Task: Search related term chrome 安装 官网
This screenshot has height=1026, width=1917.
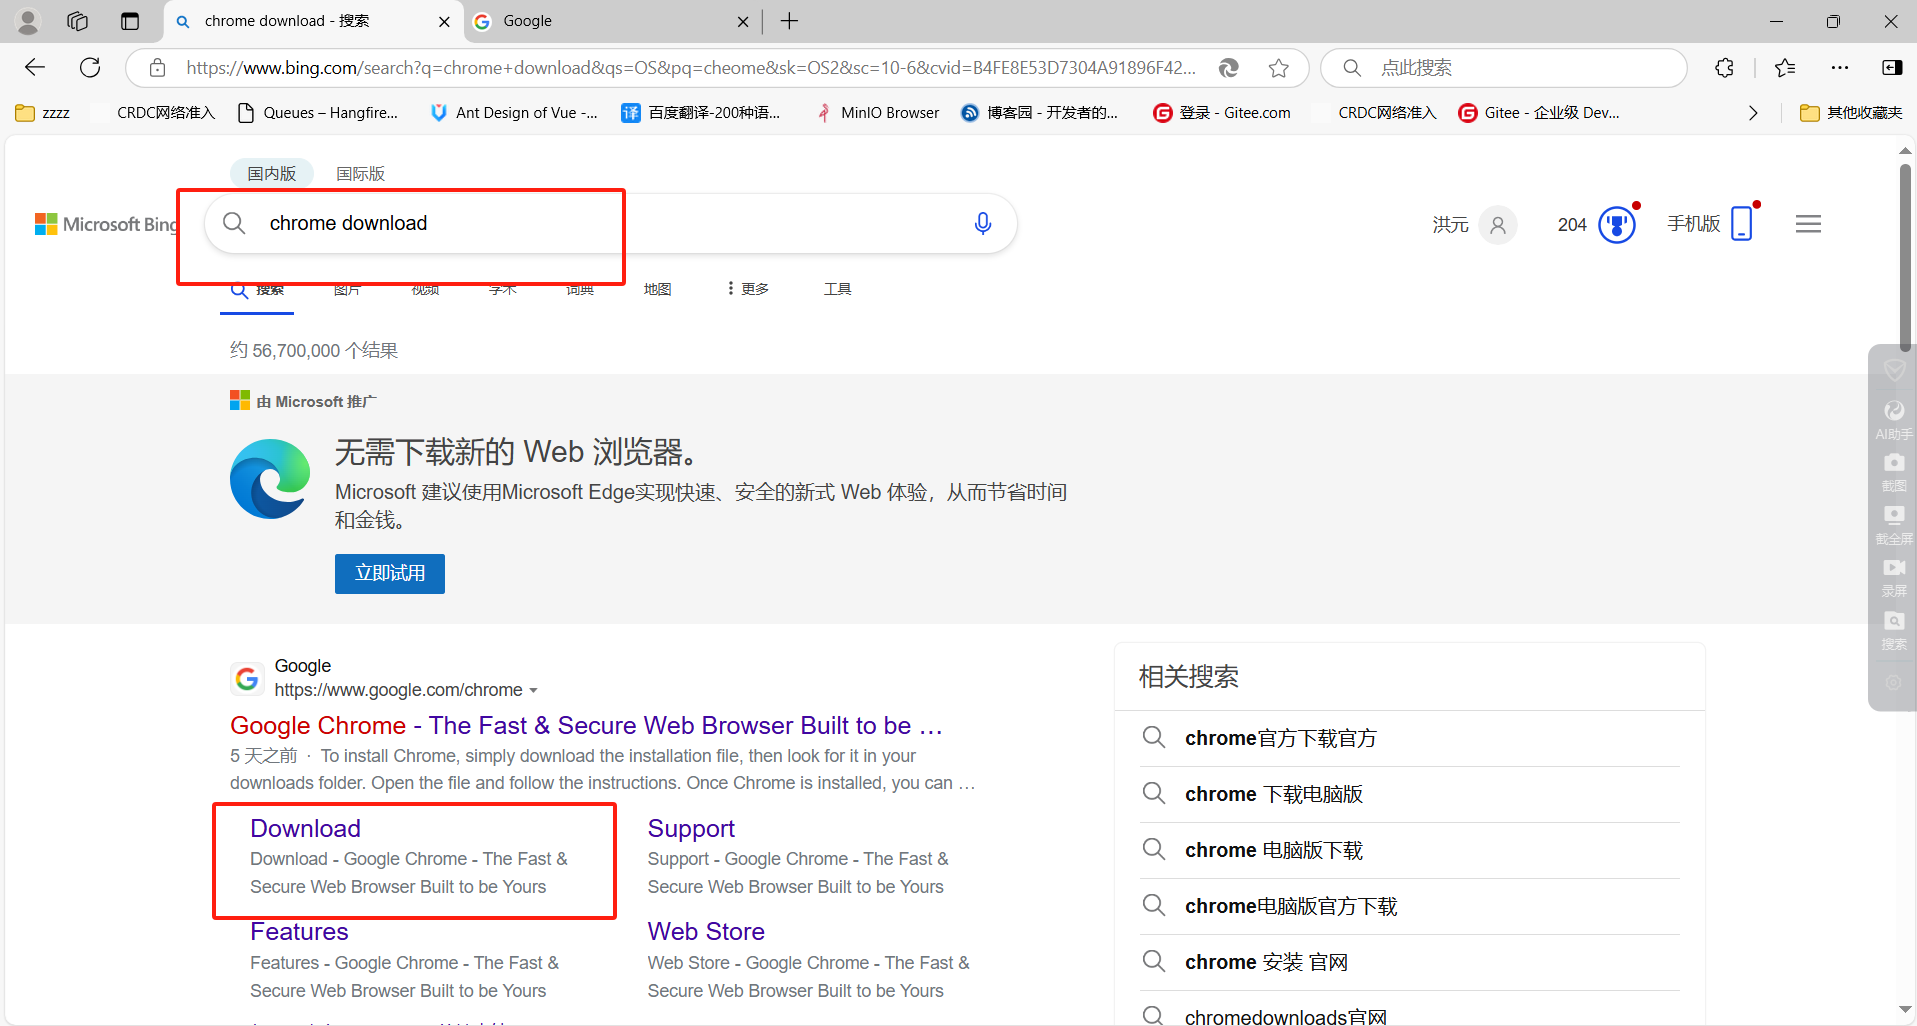Action: point(1266,962)
